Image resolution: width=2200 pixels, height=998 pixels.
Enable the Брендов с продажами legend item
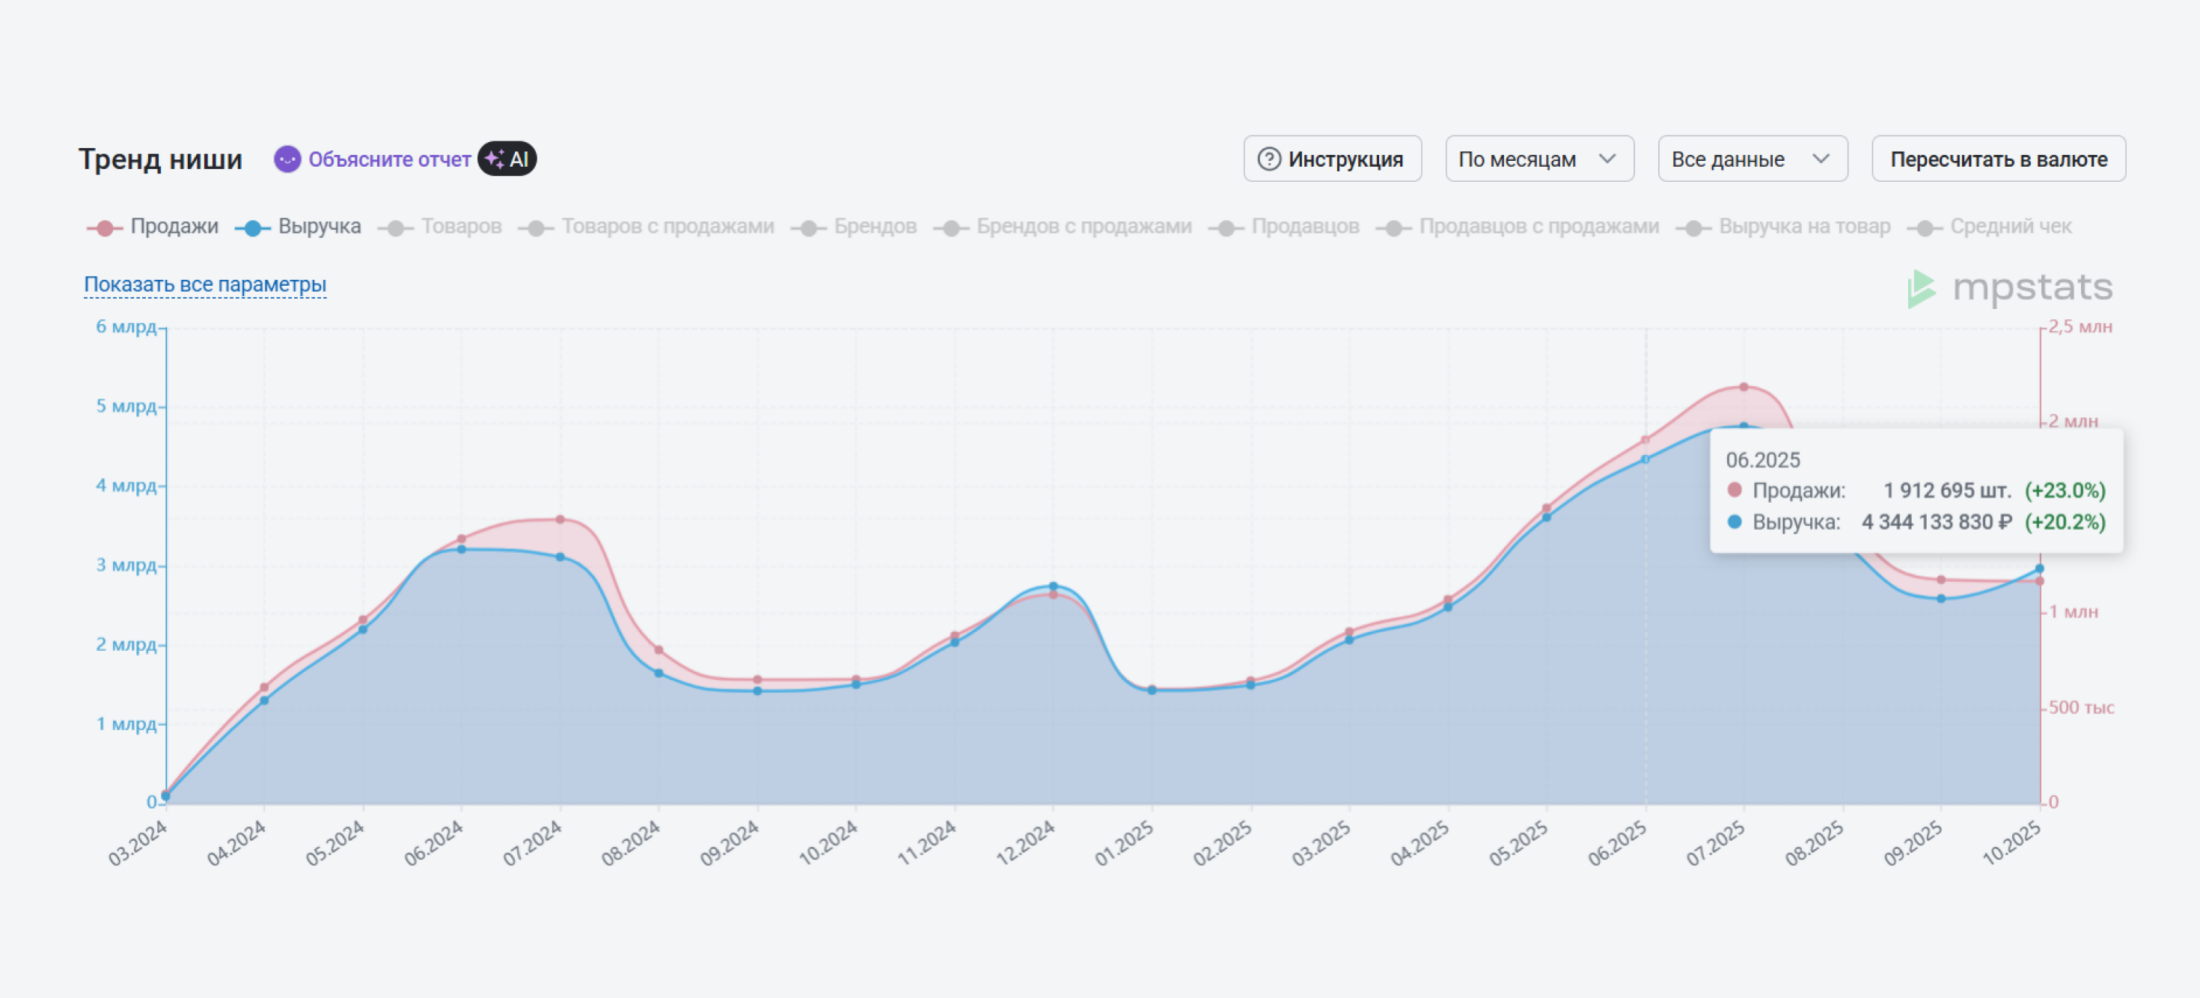1083,227
